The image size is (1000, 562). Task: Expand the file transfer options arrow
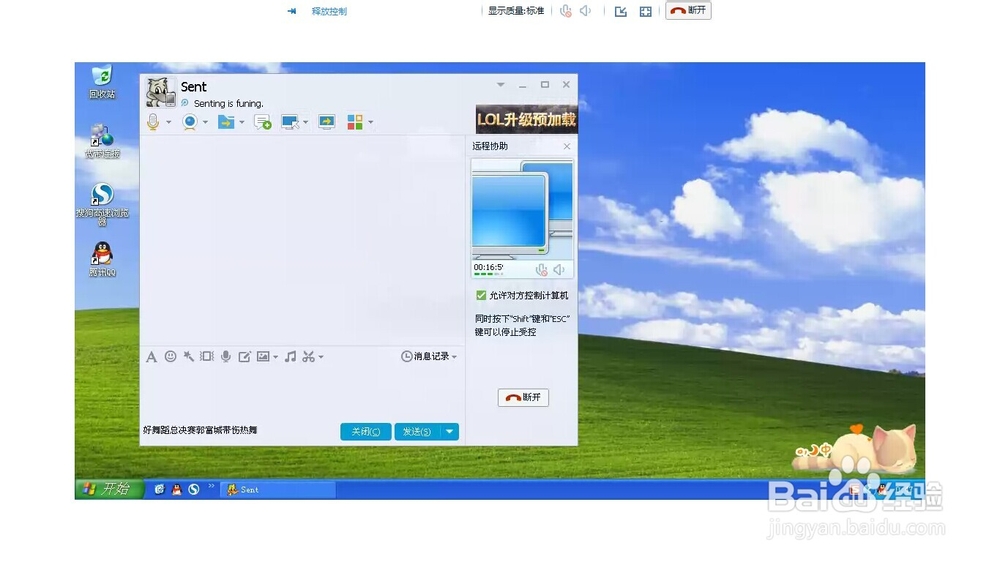point(242,122)
